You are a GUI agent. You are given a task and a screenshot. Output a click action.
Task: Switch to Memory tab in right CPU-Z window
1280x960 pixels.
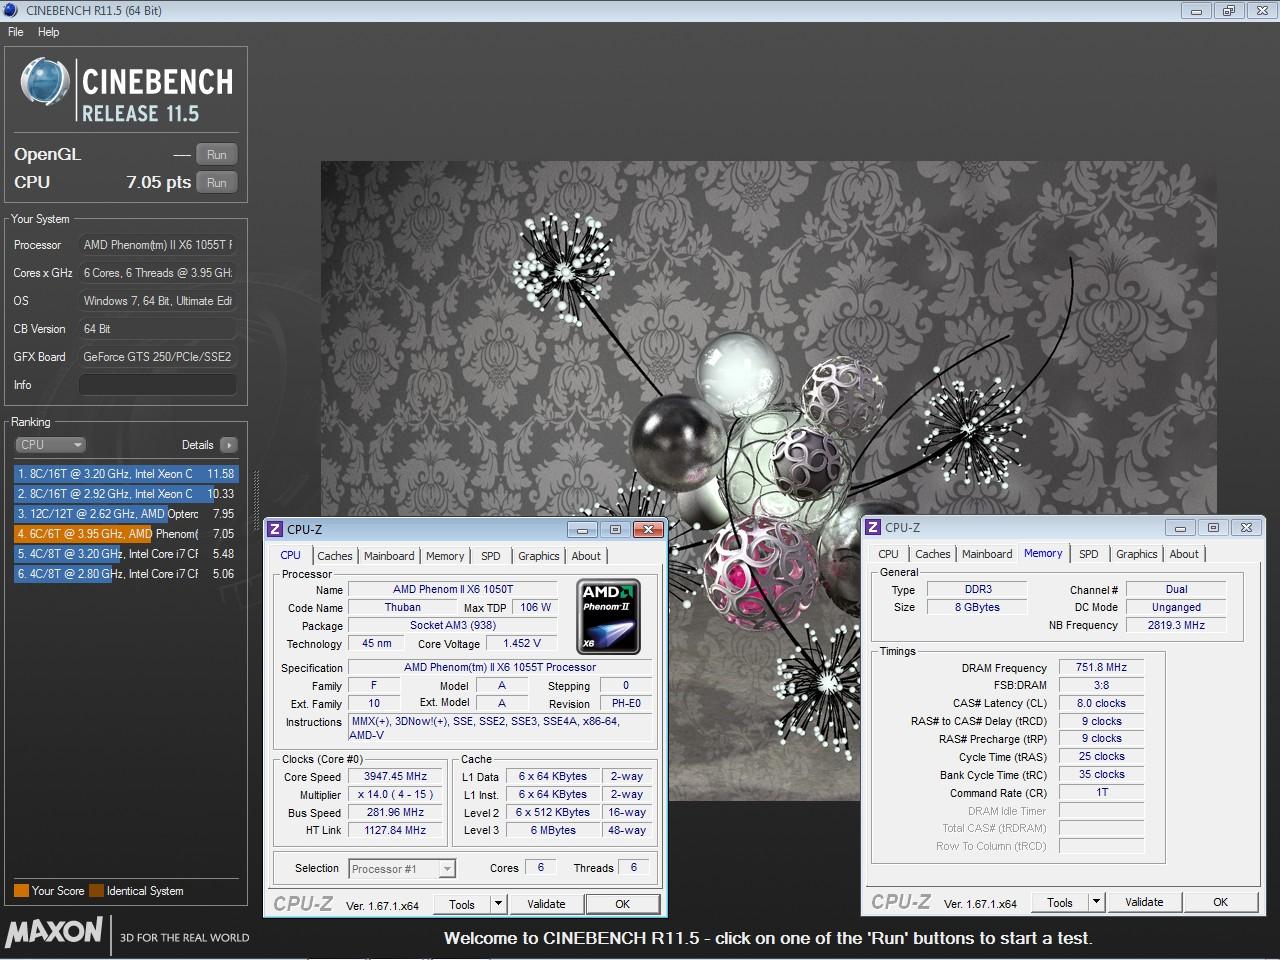coord(1043,553)
